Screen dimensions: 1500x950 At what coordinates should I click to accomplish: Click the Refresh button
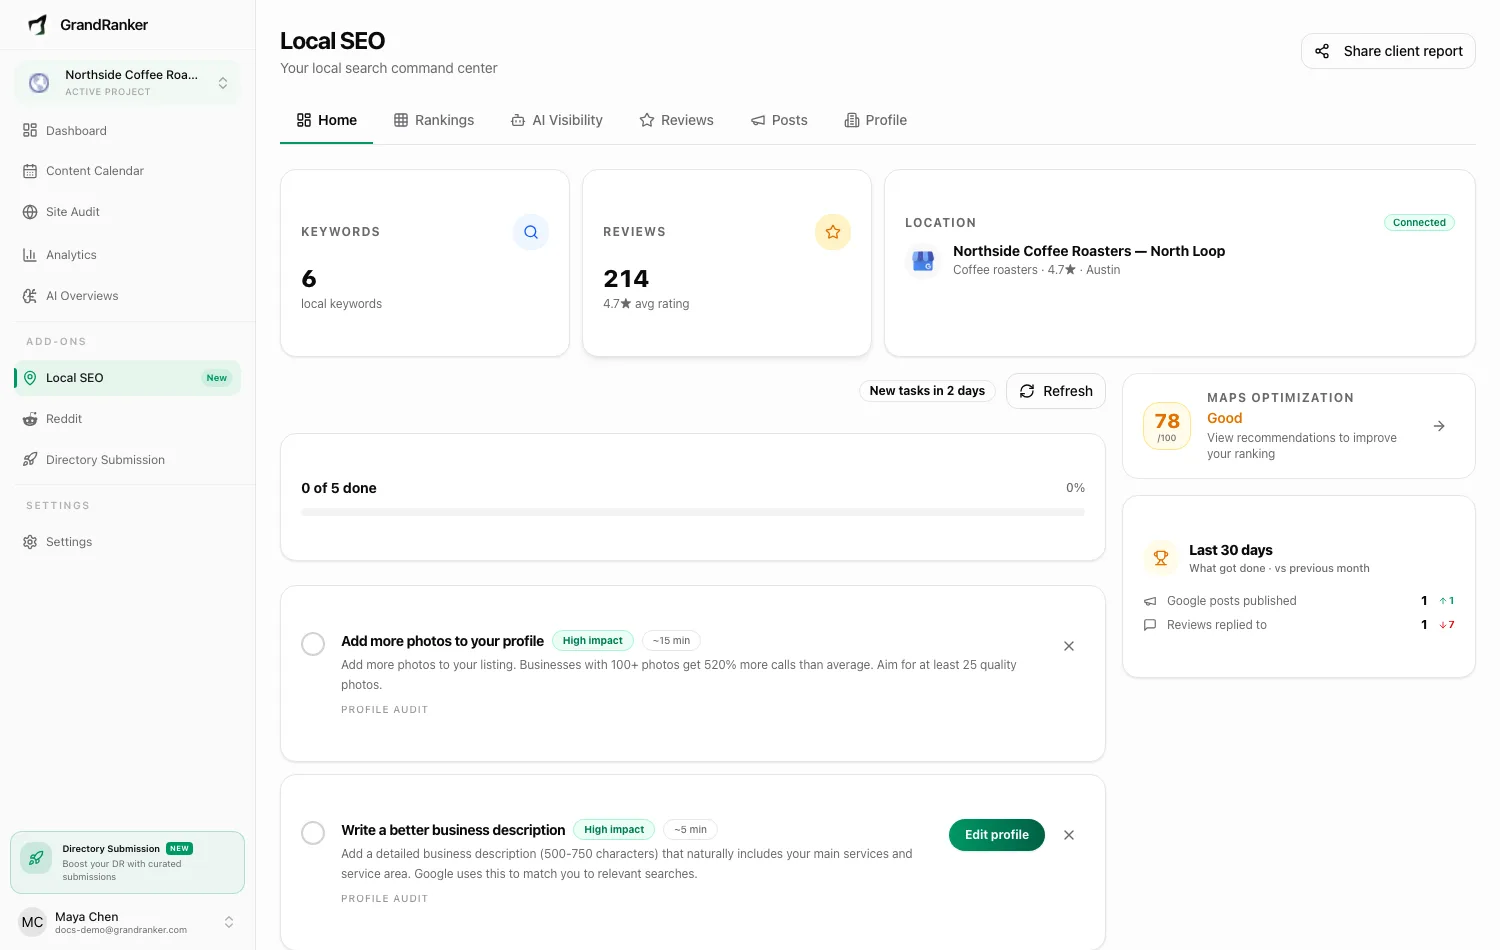tap(1056, 391)
